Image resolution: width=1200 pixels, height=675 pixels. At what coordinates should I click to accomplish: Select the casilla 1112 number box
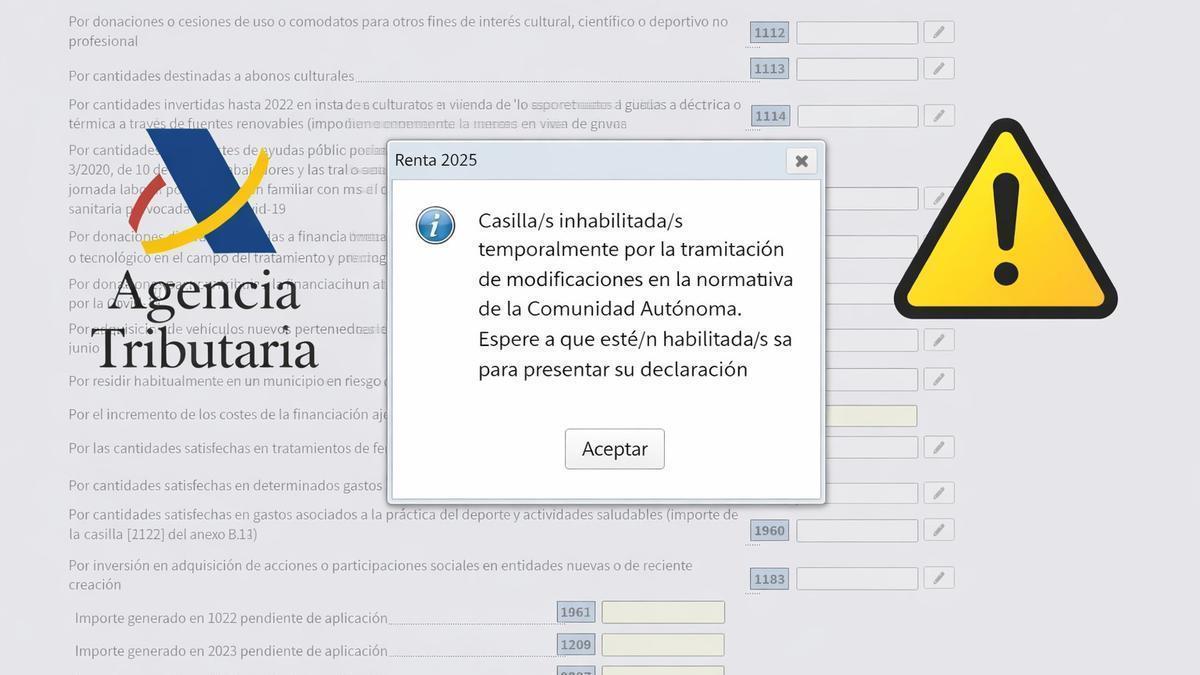tap(768, 31)
